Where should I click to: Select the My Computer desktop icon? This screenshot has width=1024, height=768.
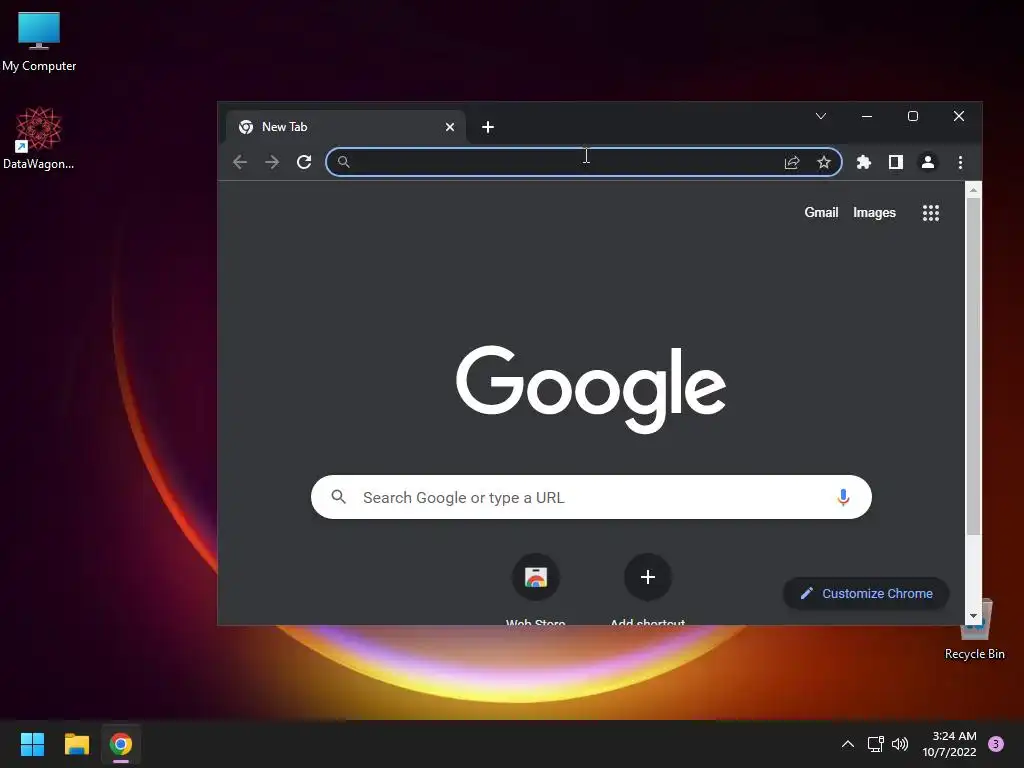tap(39, 42)
